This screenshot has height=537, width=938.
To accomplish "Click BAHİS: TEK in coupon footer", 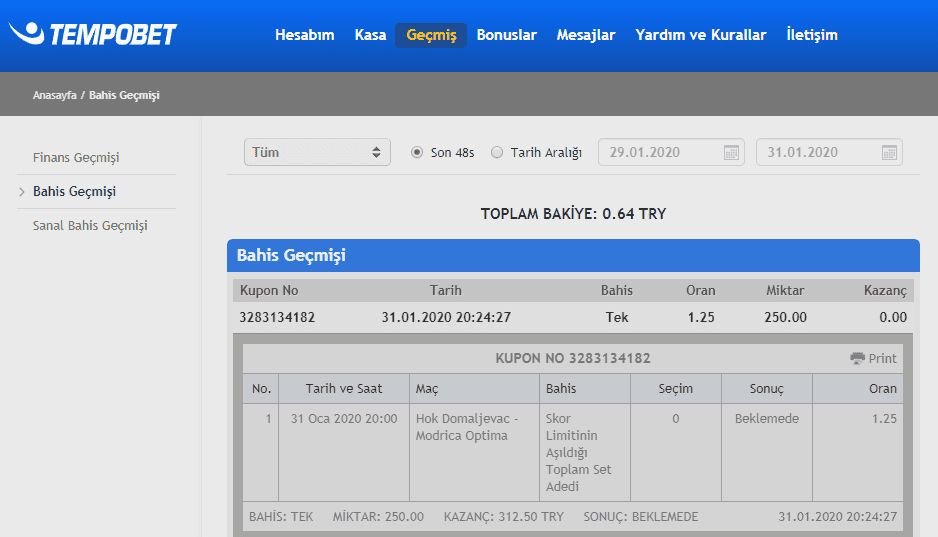I will pos(281,517).
